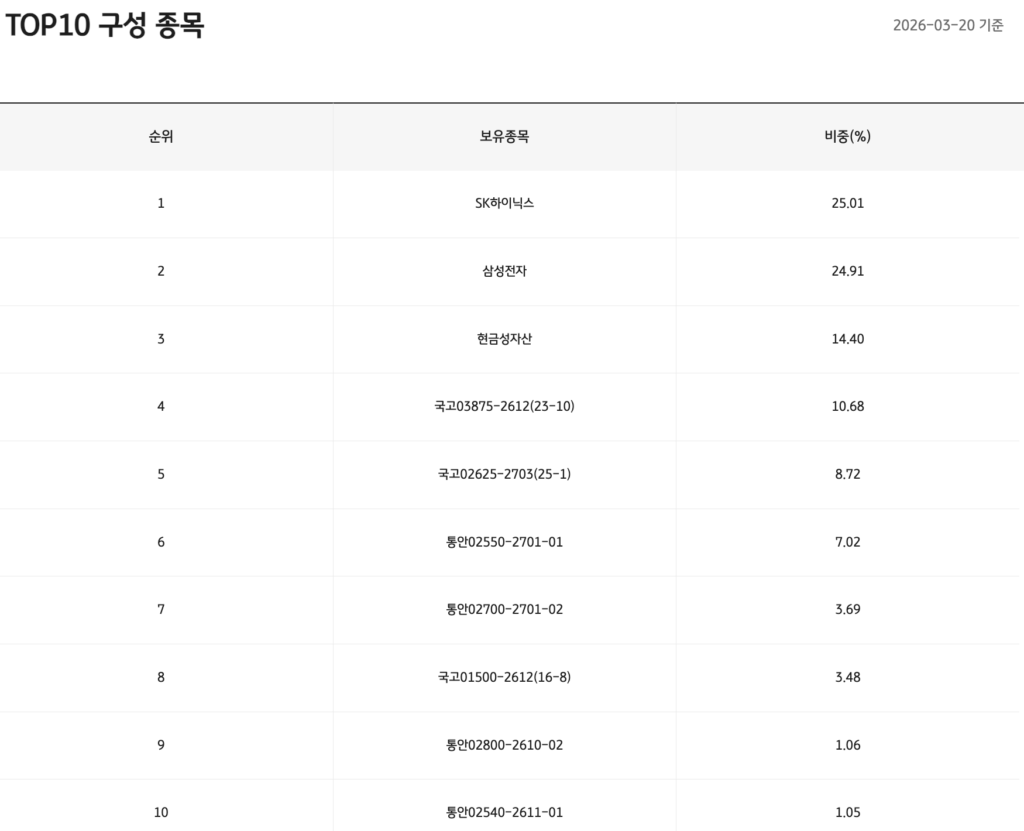Click the 24.91 weight value

tap(847, 271)
